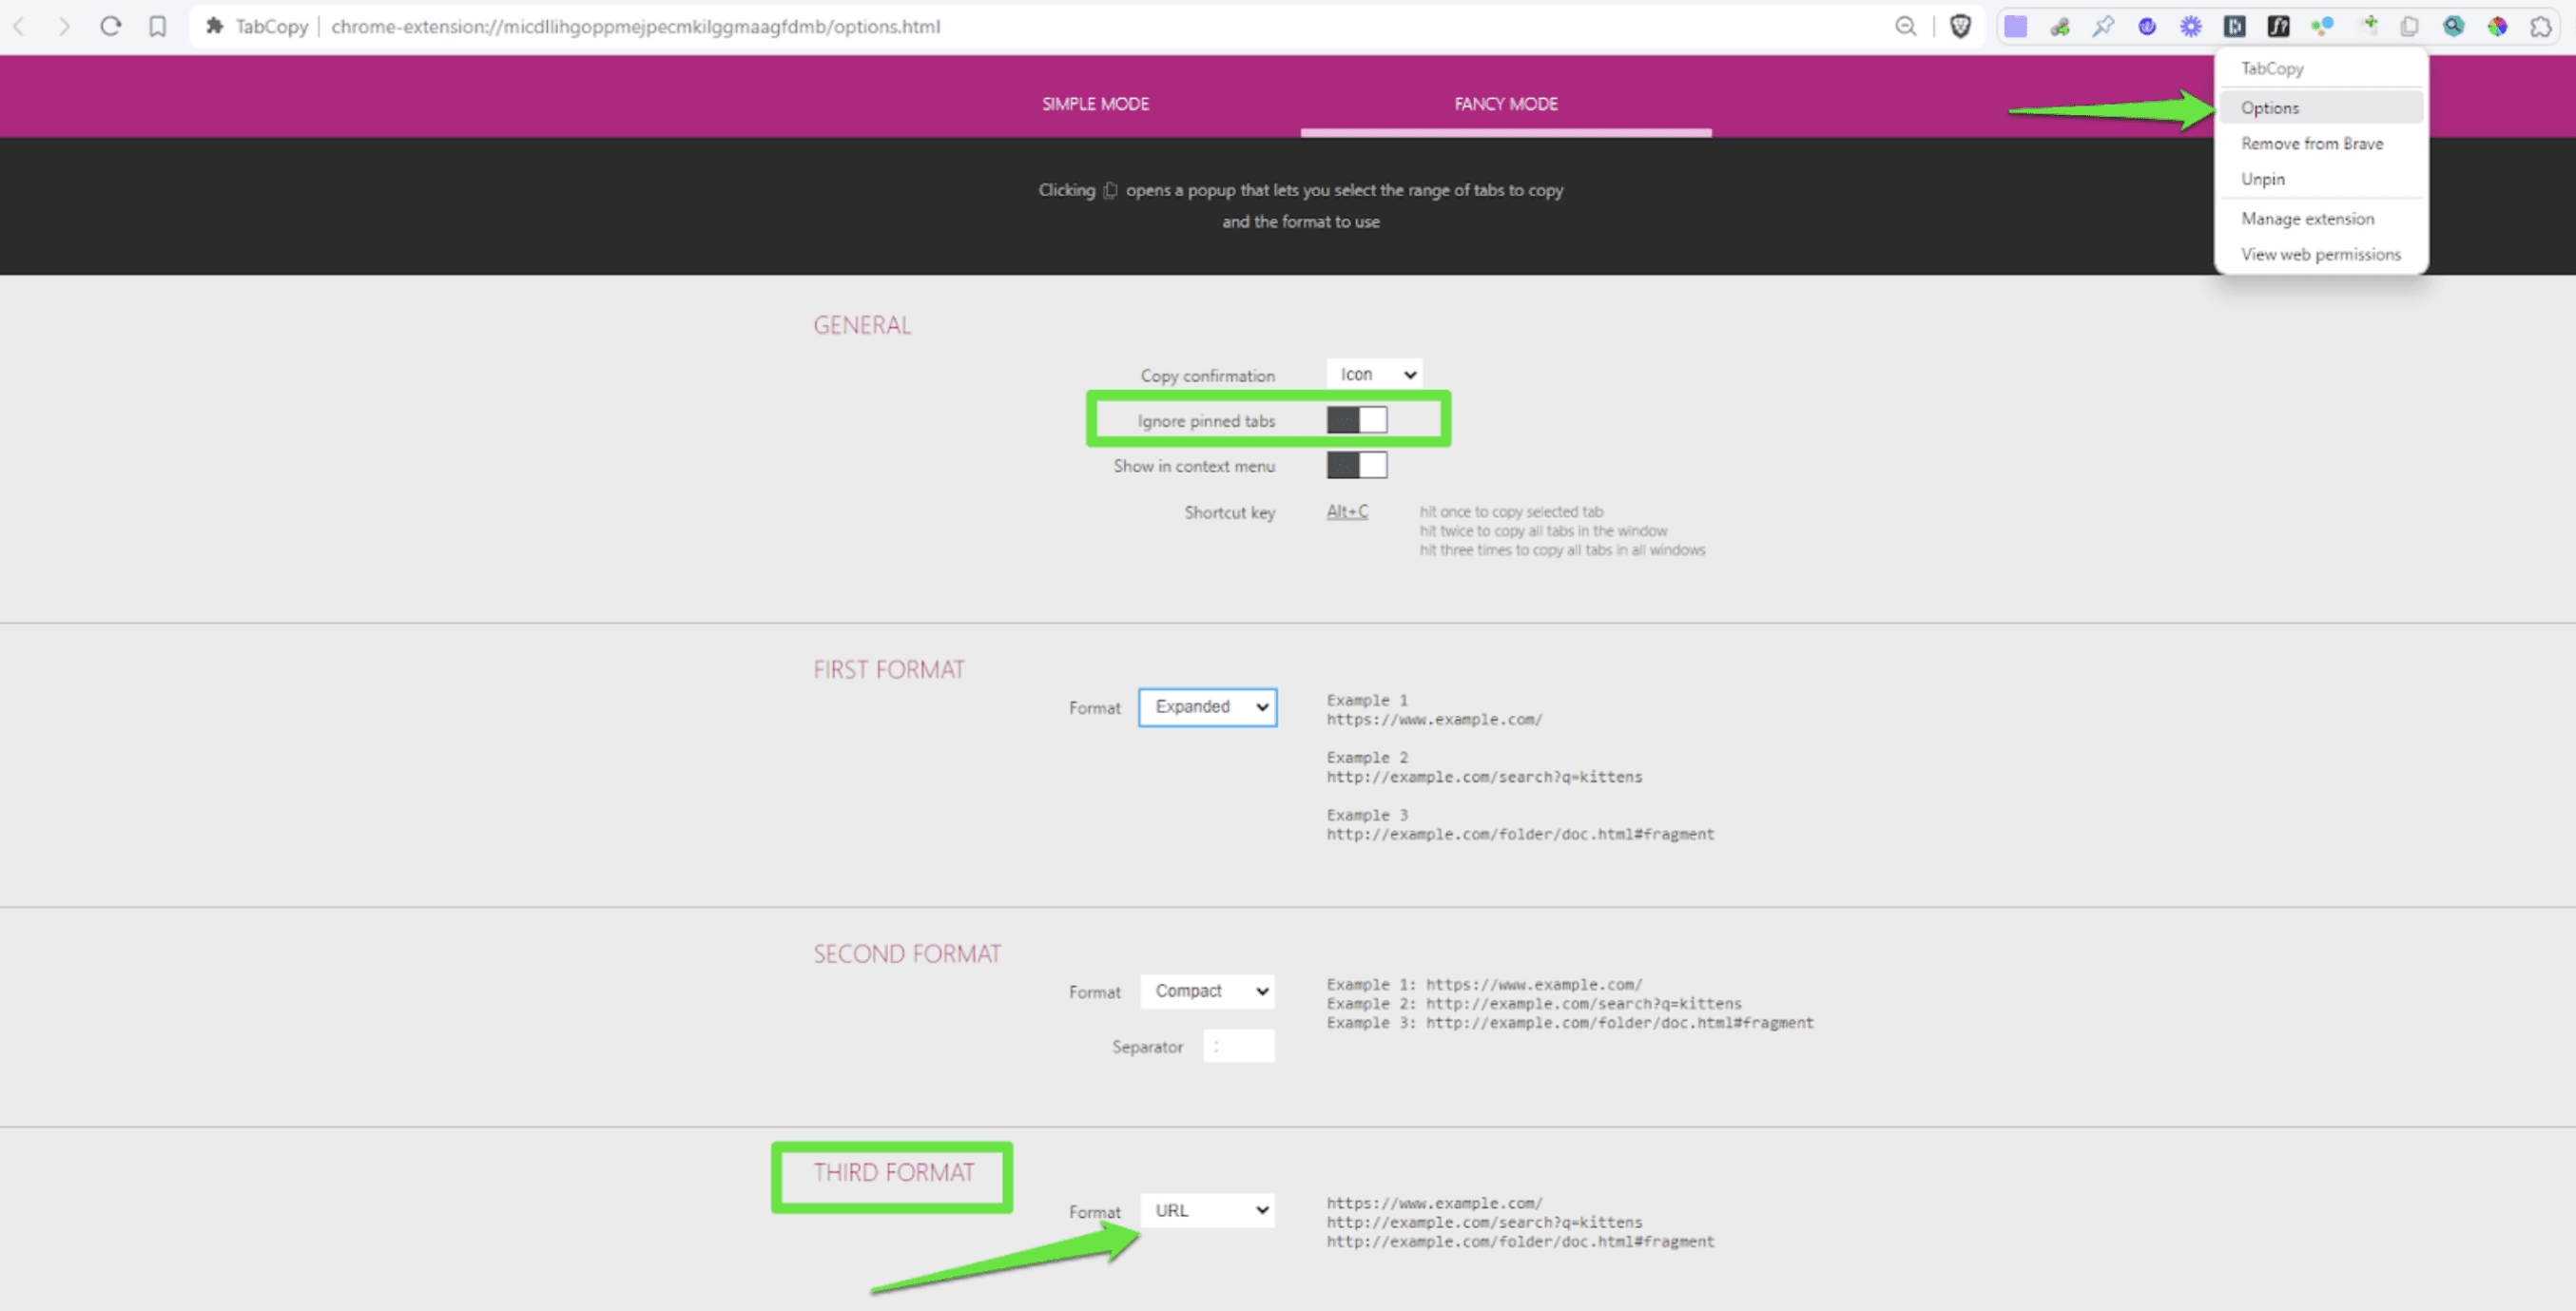Click the Alt+C shortcut key link

pyautogui.click(x=1347, y=512)
